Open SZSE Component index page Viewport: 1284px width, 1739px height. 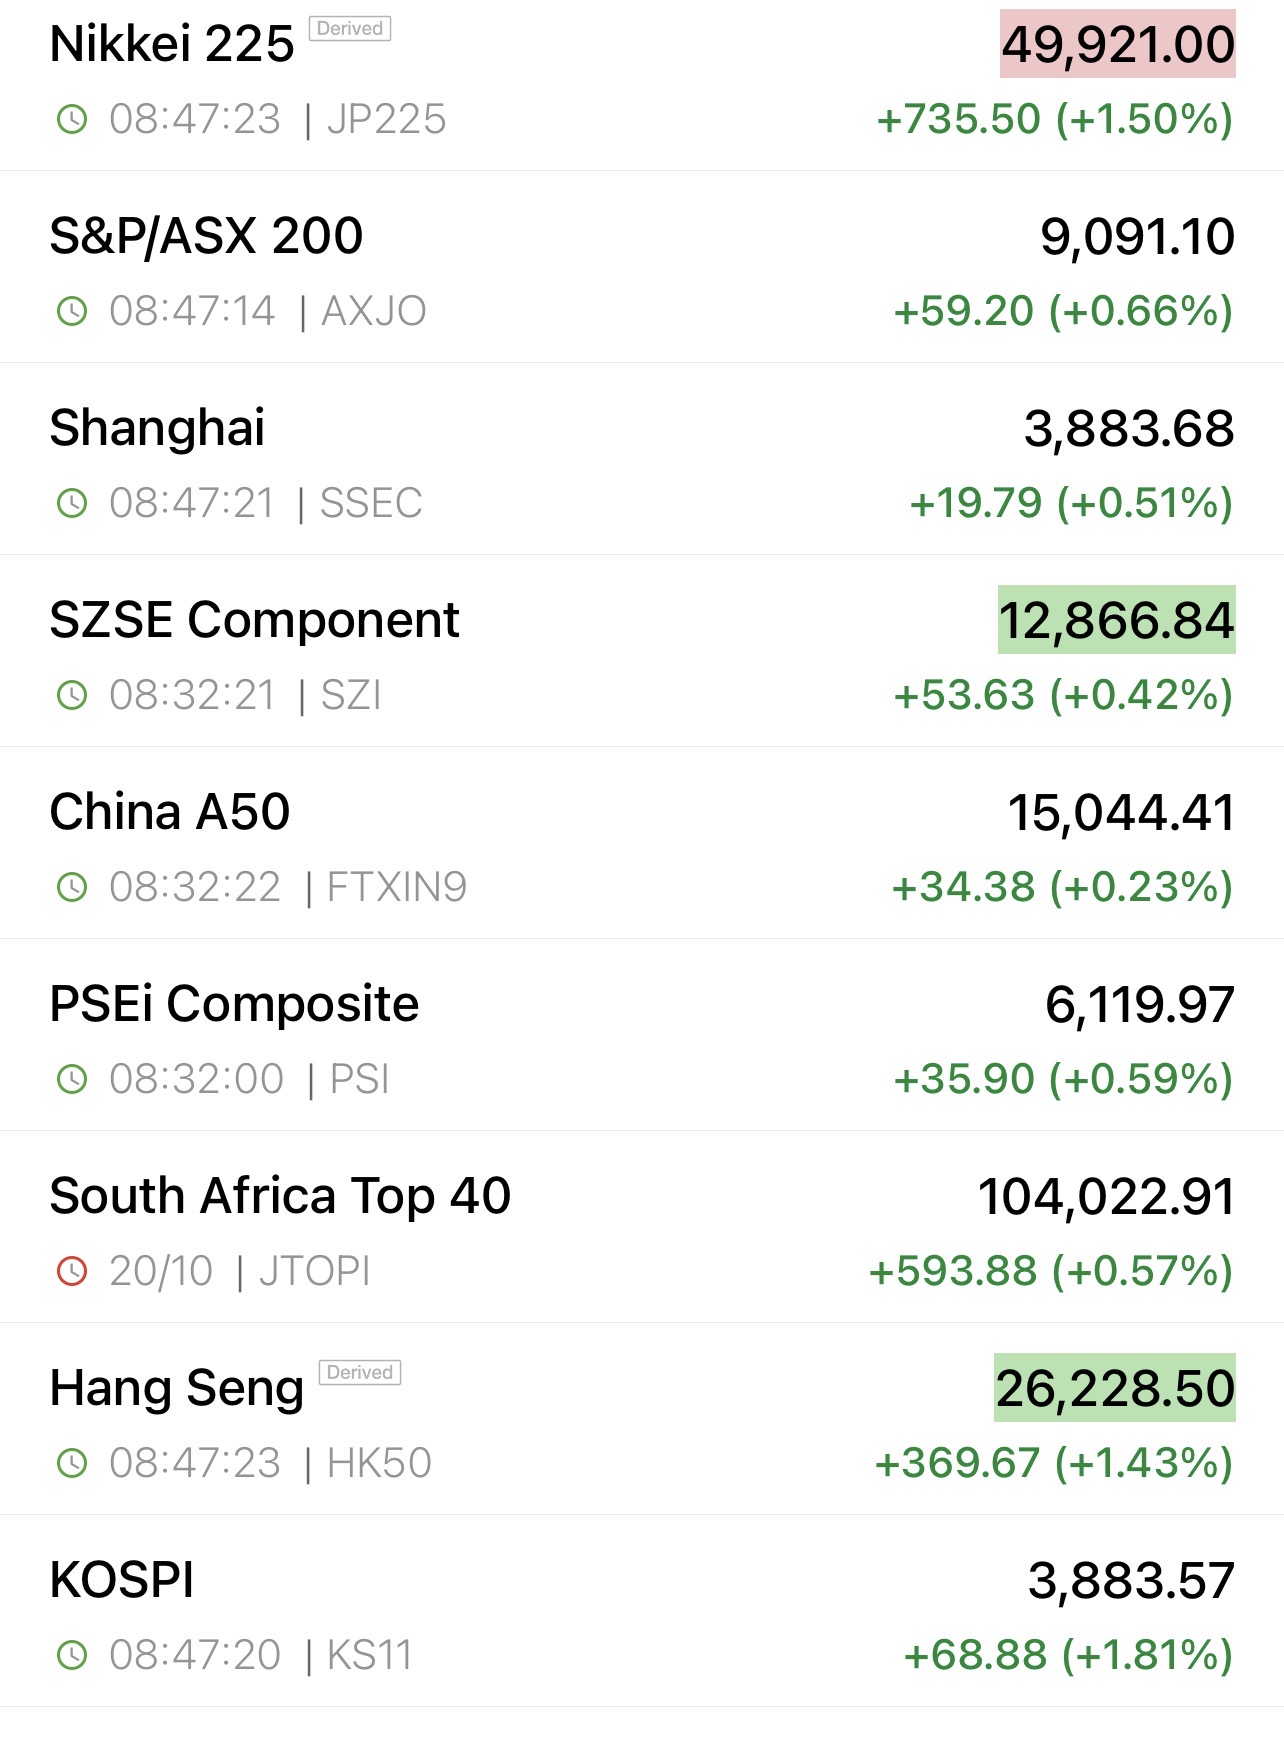pyautogui.click(x=254, y=621)
